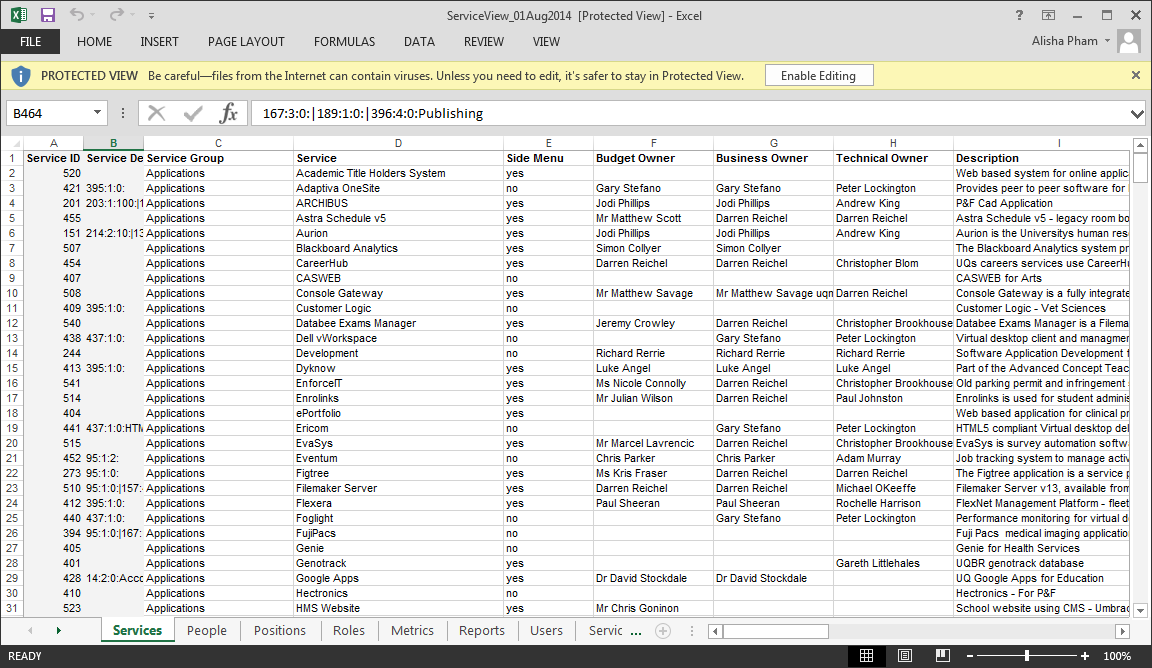Click the Insert Function fx icon

pos(228,113)
